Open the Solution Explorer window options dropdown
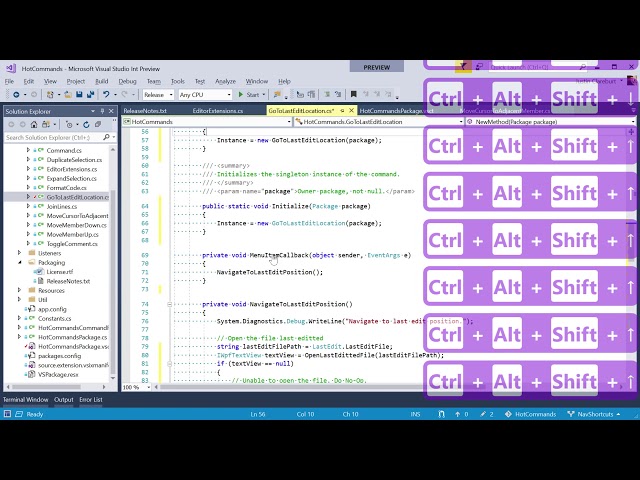The image size is (640, 480). pos(93,111)
